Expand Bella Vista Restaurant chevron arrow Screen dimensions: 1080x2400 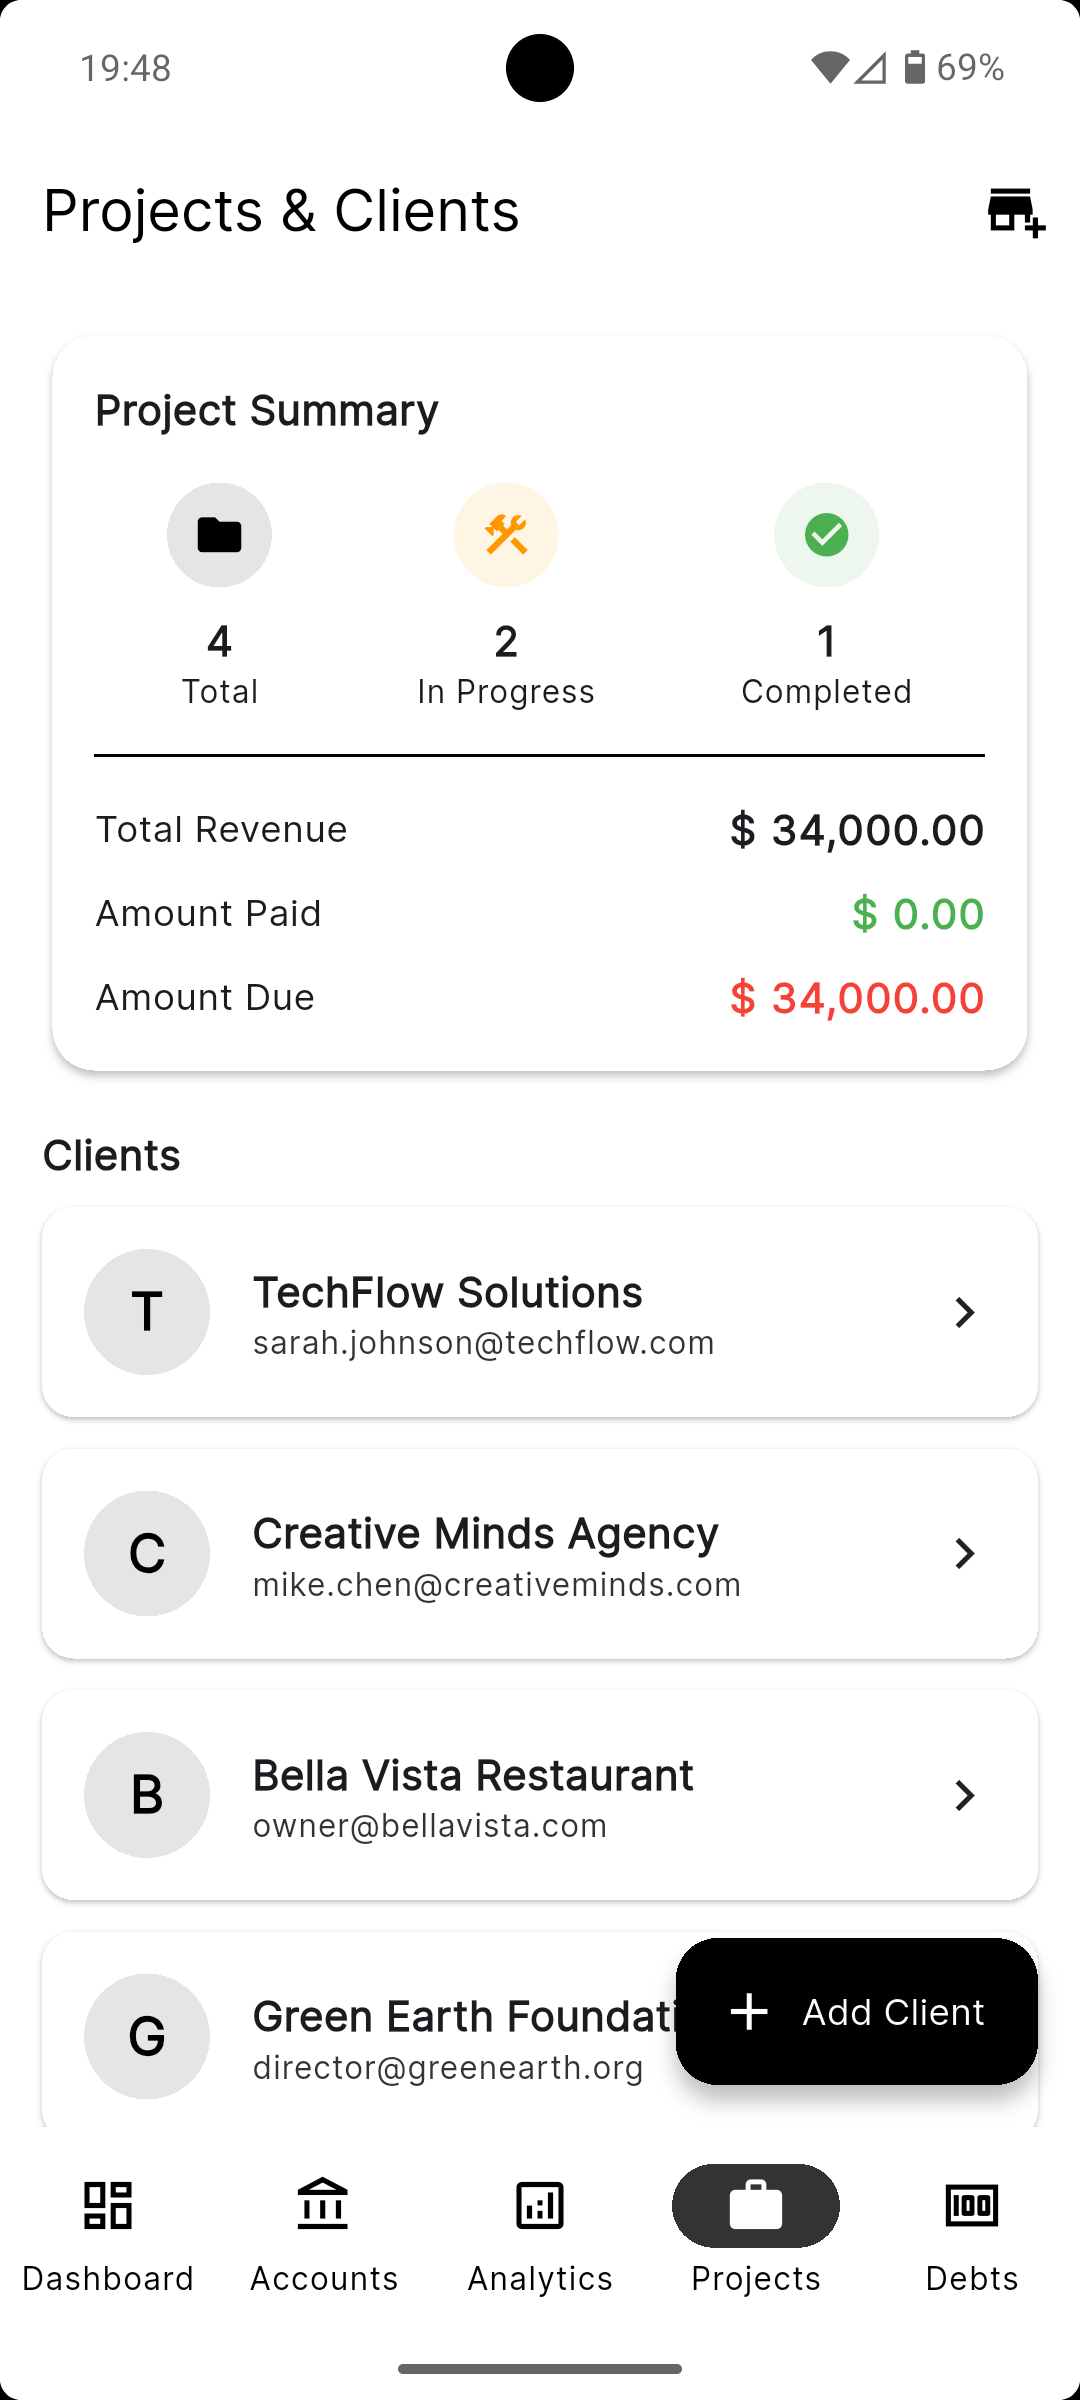click(964, 1795)
